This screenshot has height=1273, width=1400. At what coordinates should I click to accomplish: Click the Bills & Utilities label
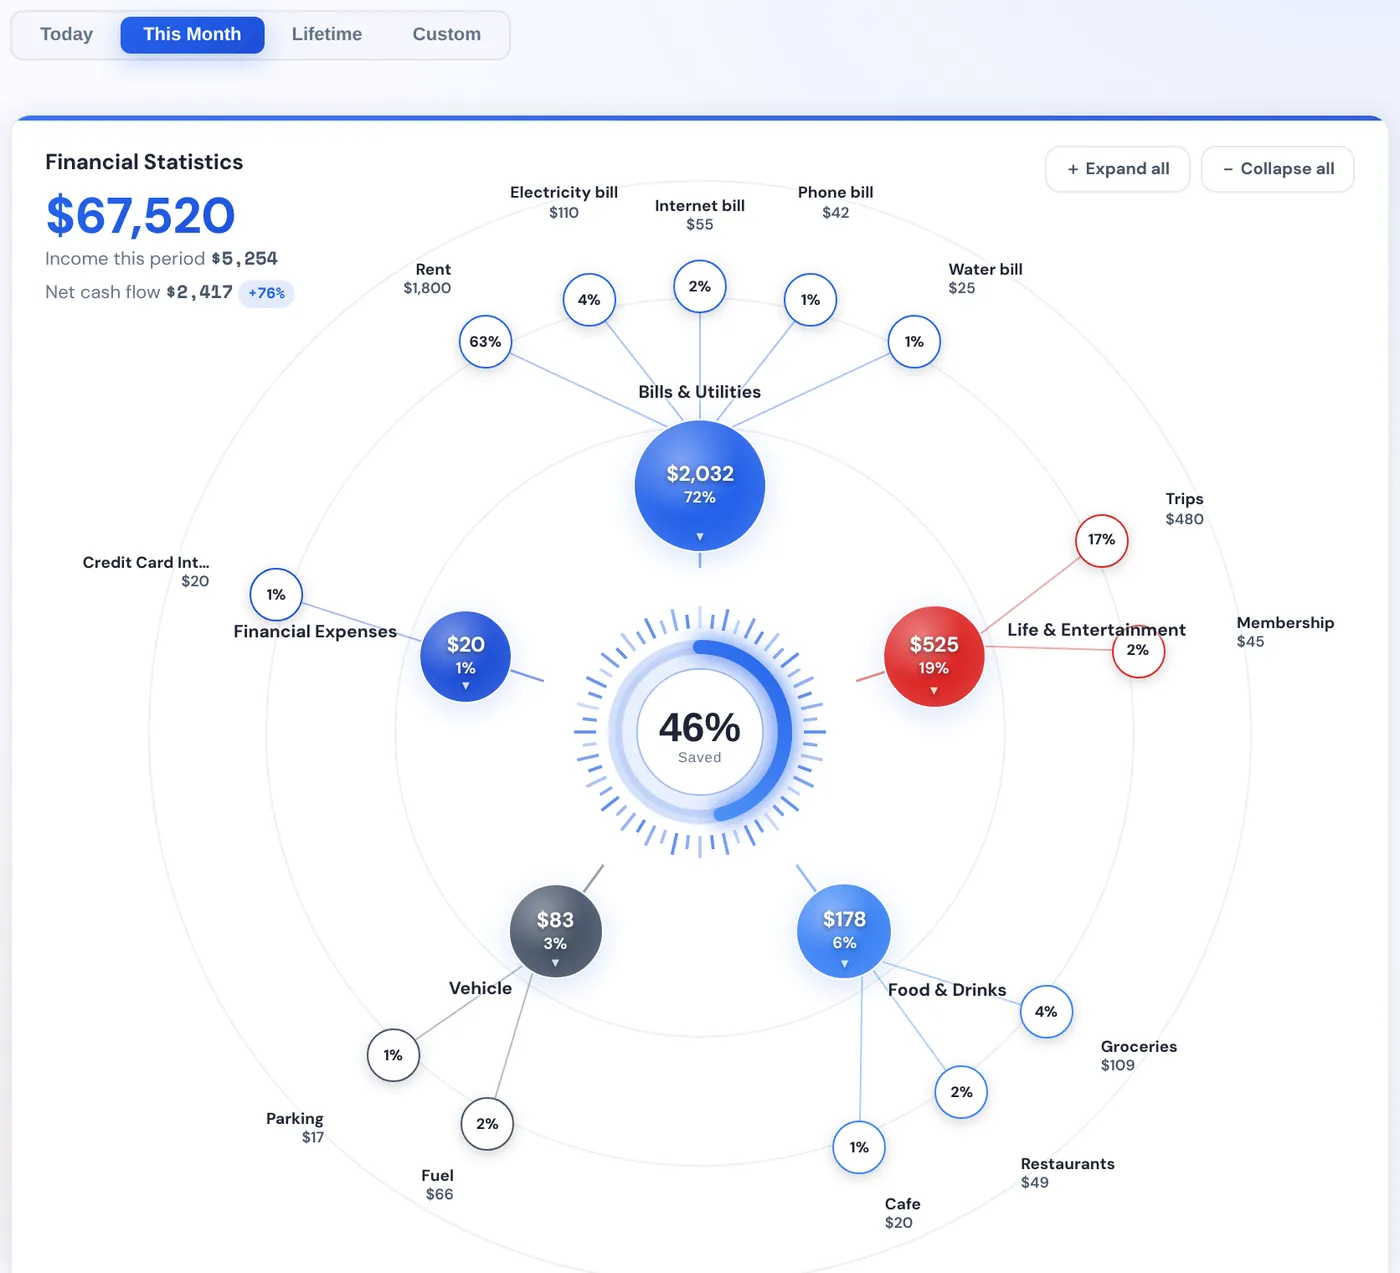(700, 392)
